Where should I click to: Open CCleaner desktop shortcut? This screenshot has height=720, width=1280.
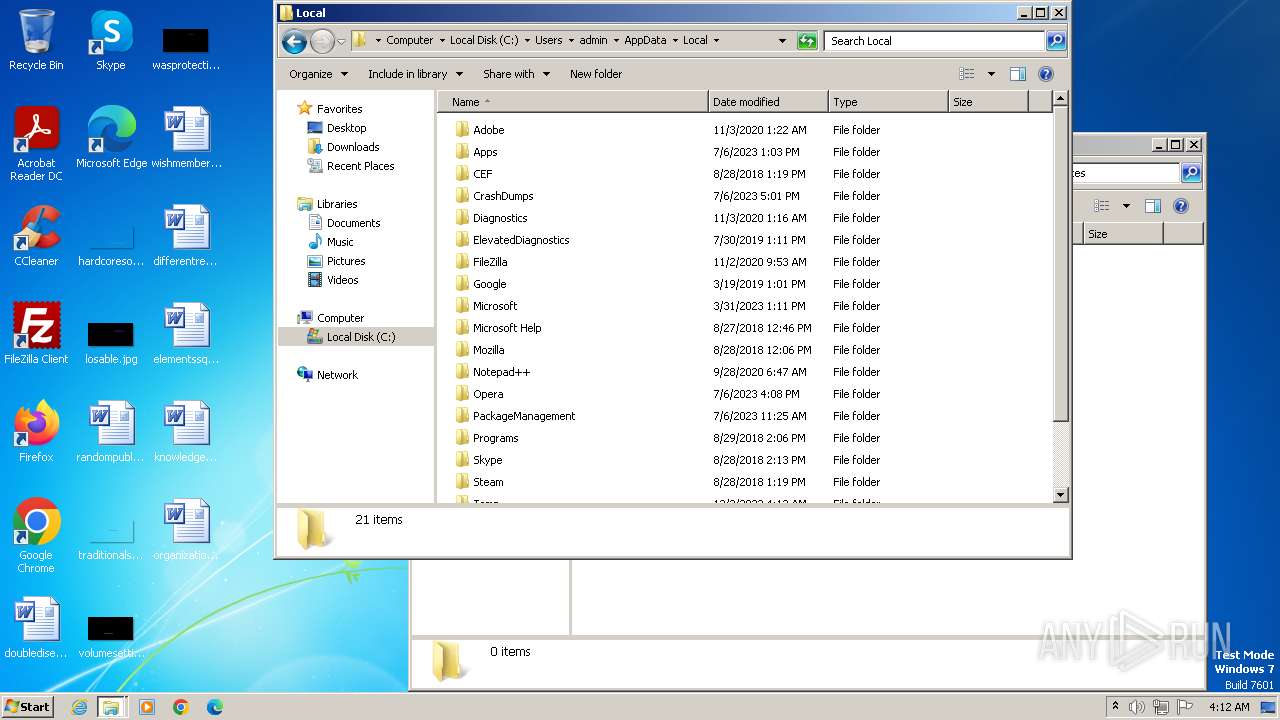click(x=36, y=236)
